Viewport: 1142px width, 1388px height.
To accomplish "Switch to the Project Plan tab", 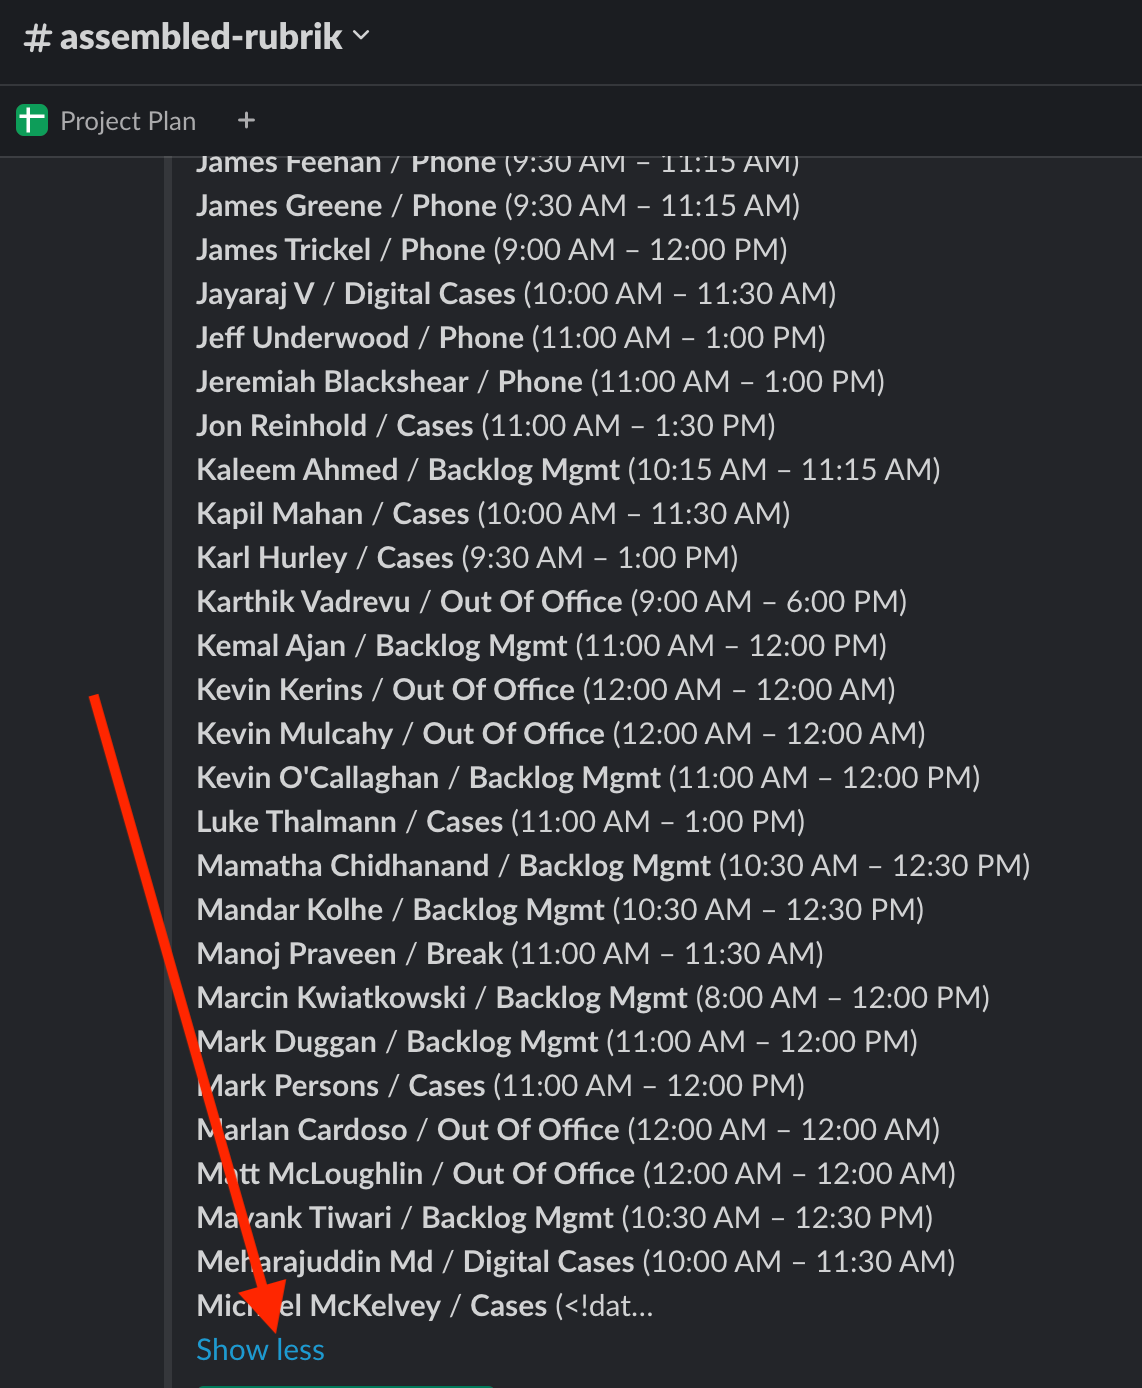I will pos(127,121).
